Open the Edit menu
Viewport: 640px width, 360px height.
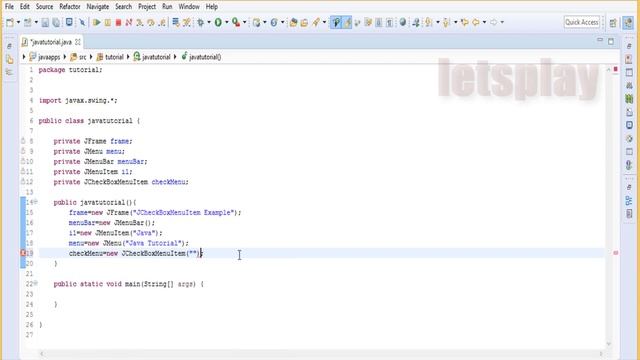pyautogui.click(x=24, y=7)
